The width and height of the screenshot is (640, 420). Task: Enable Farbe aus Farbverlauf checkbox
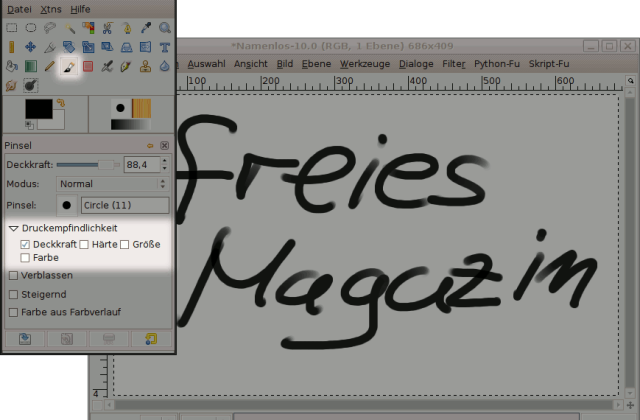point(13,312)
